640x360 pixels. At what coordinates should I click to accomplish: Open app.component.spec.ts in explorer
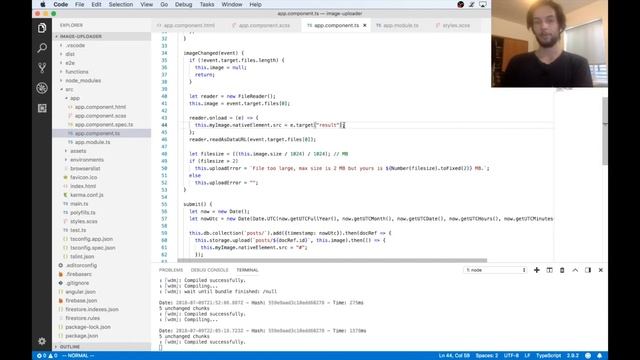101,124
